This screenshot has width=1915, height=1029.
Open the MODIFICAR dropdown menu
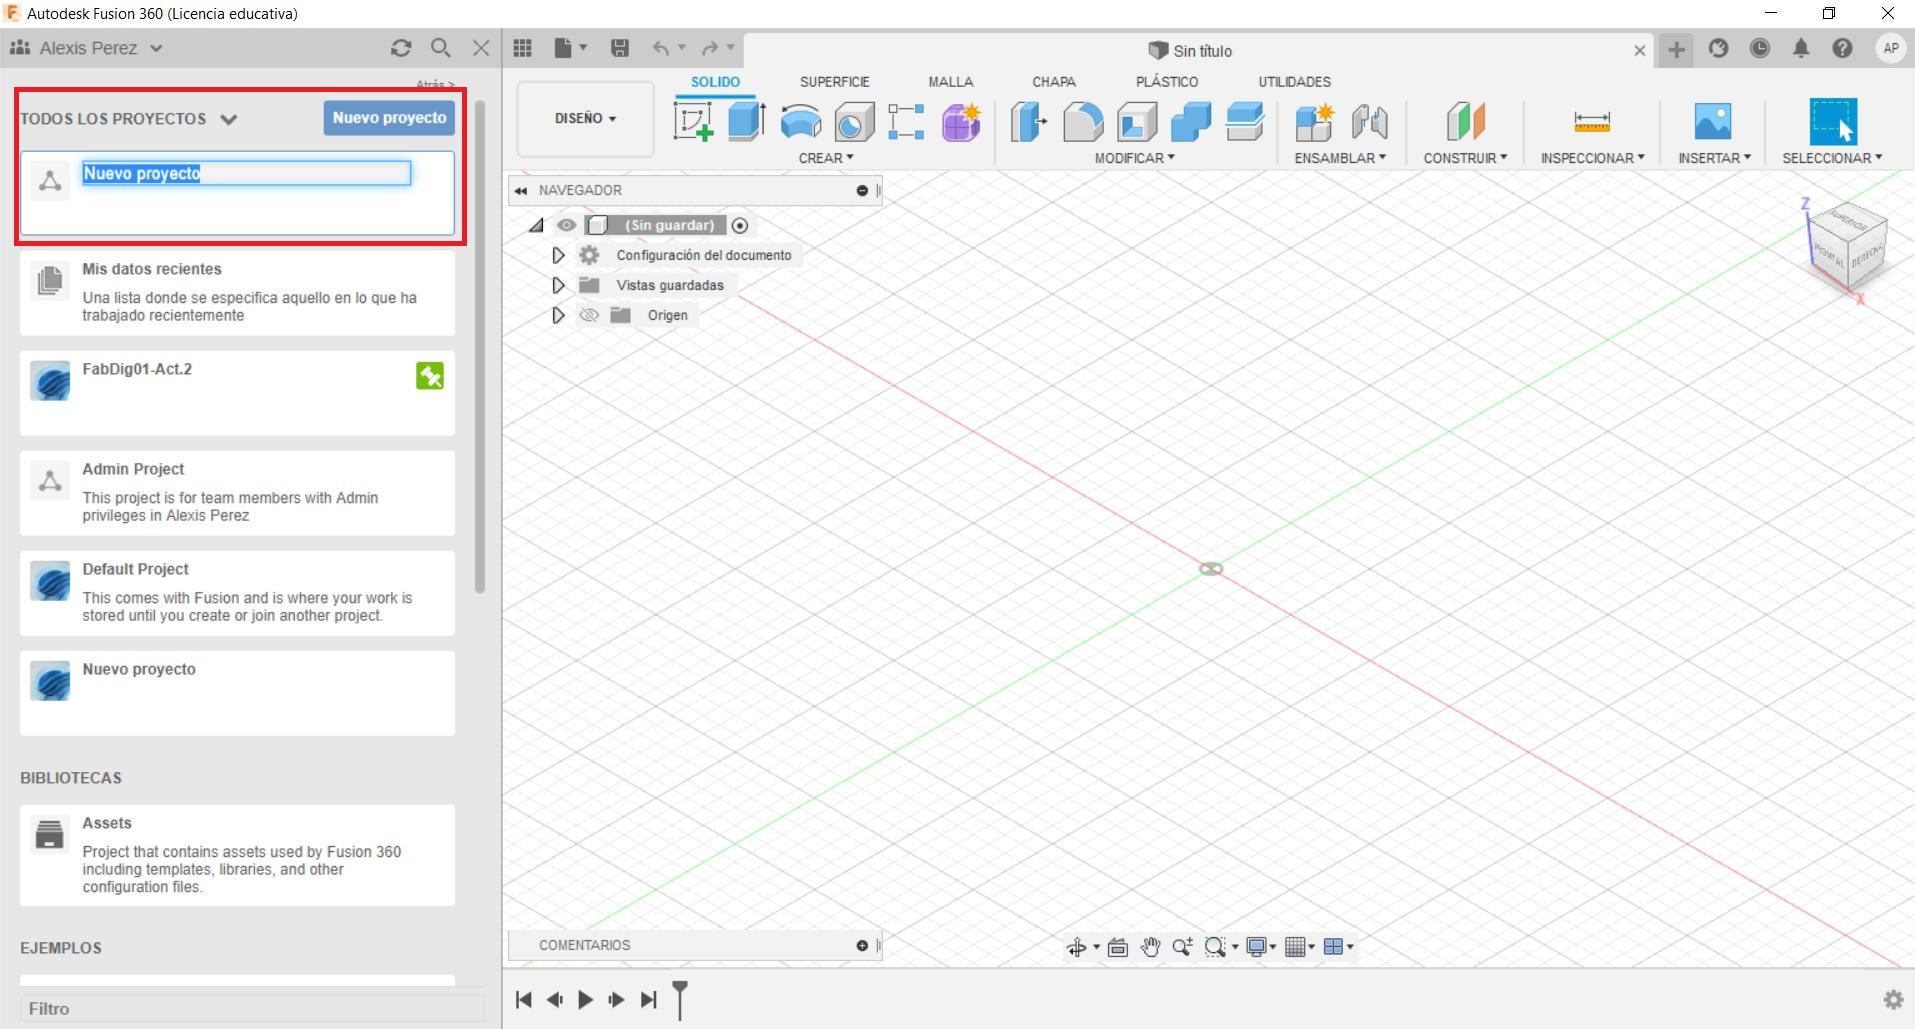(1134, 158)
